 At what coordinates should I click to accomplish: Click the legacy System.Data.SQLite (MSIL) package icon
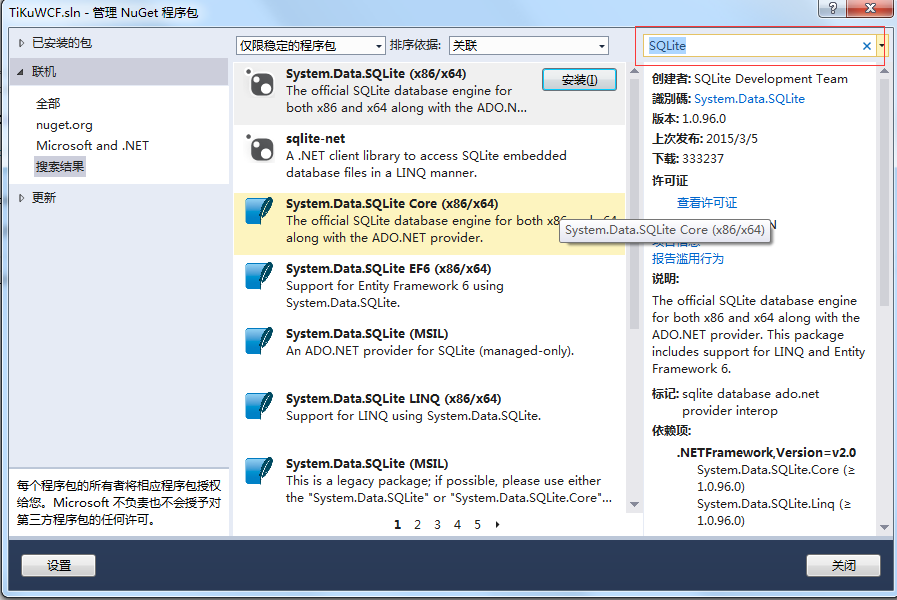click(259, 471)
